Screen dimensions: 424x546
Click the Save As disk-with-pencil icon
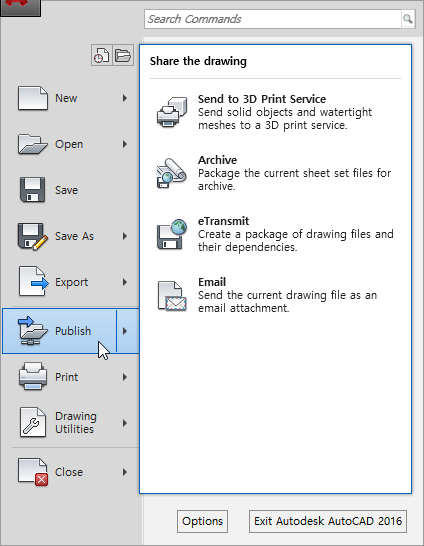(x=33, y=236)
